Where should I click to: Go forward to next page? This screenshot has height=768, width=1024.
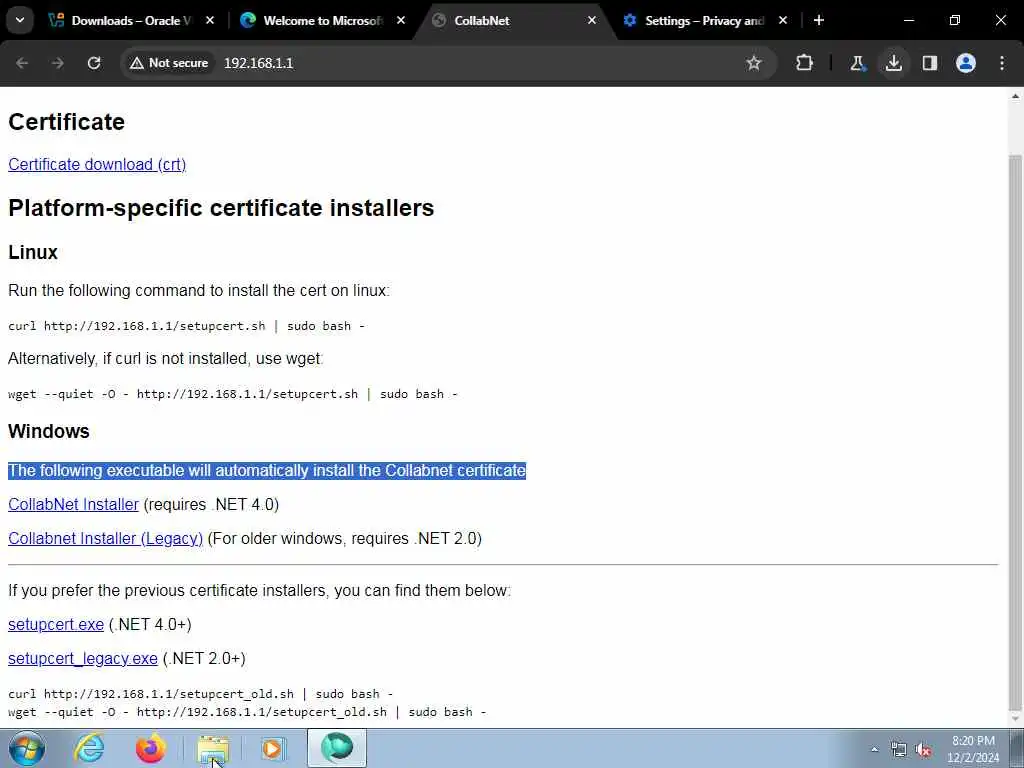pos(58,63)
